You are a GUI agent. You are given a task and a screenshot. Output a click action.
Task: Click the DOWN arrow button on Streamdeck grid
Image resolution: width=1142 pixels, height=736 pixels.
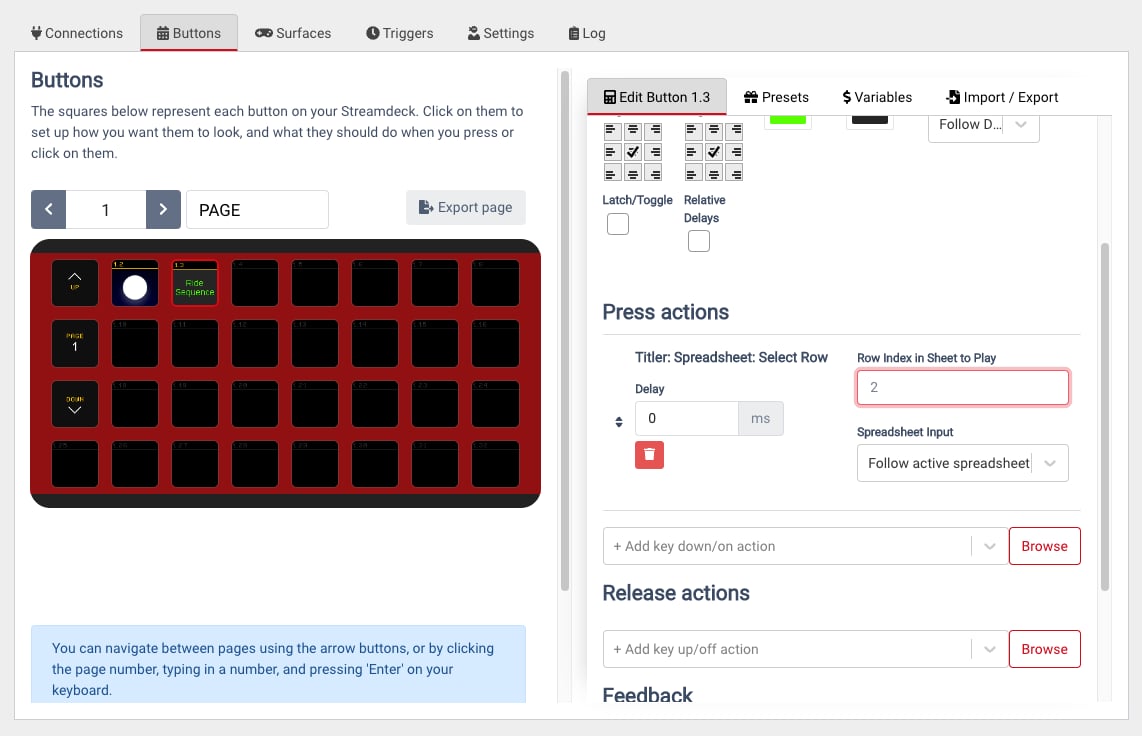[74, 404]
